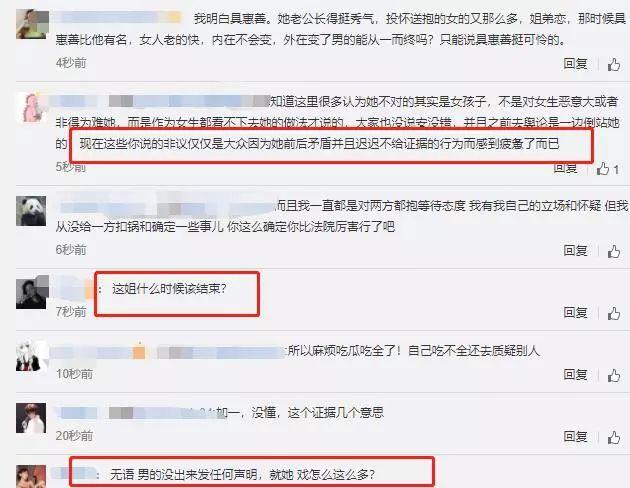
Task: Click the blurred username on first comment
Action: 119,17
